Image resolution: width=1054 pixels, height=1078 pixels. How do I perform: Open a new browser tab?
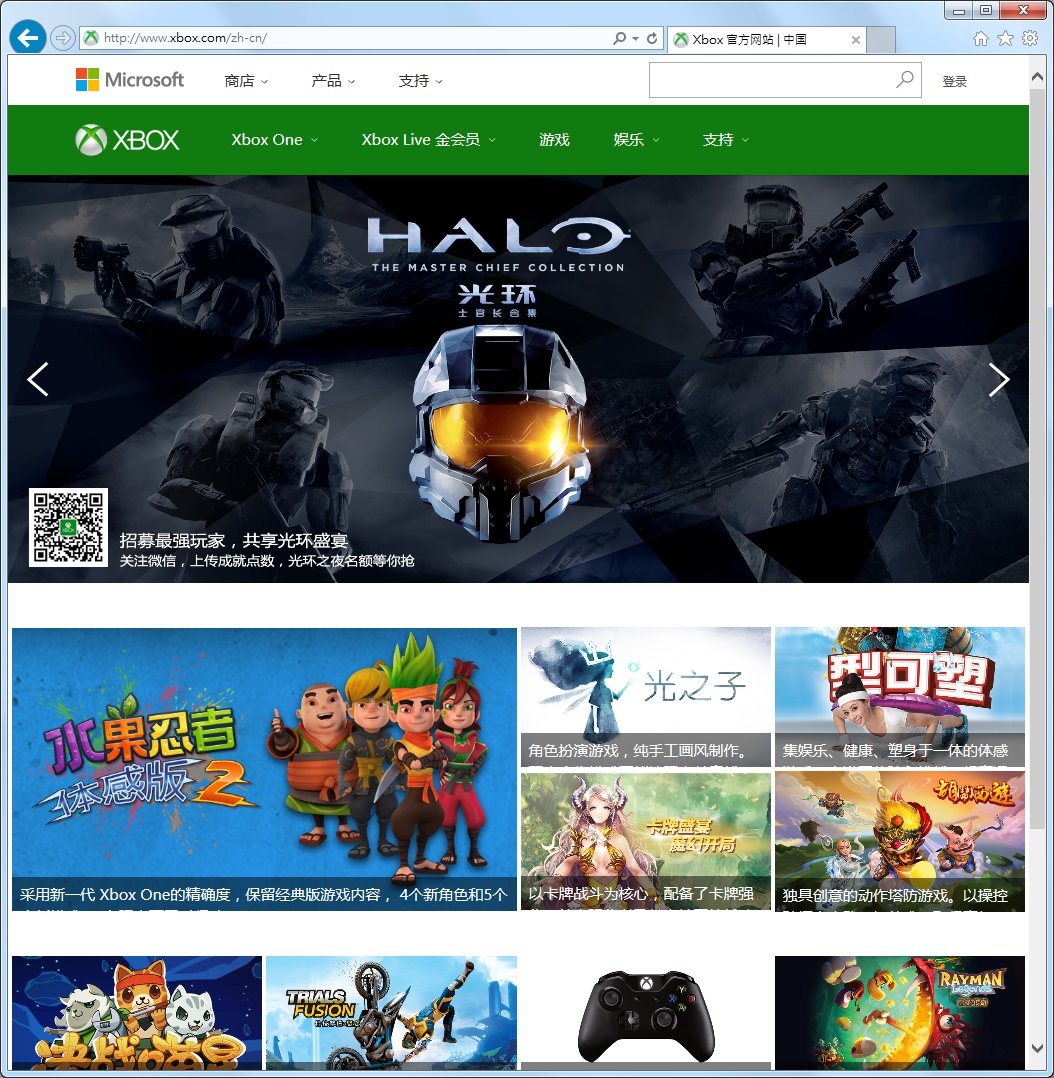click(881, 39)
